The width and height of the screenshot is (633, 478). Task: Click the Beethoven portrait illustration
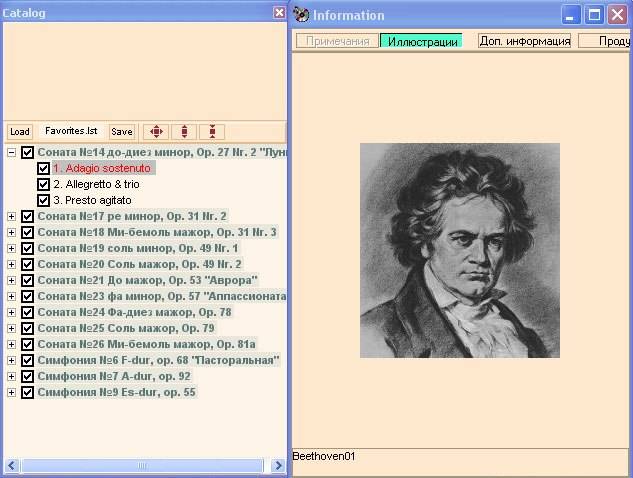click(x=460, y=250)
